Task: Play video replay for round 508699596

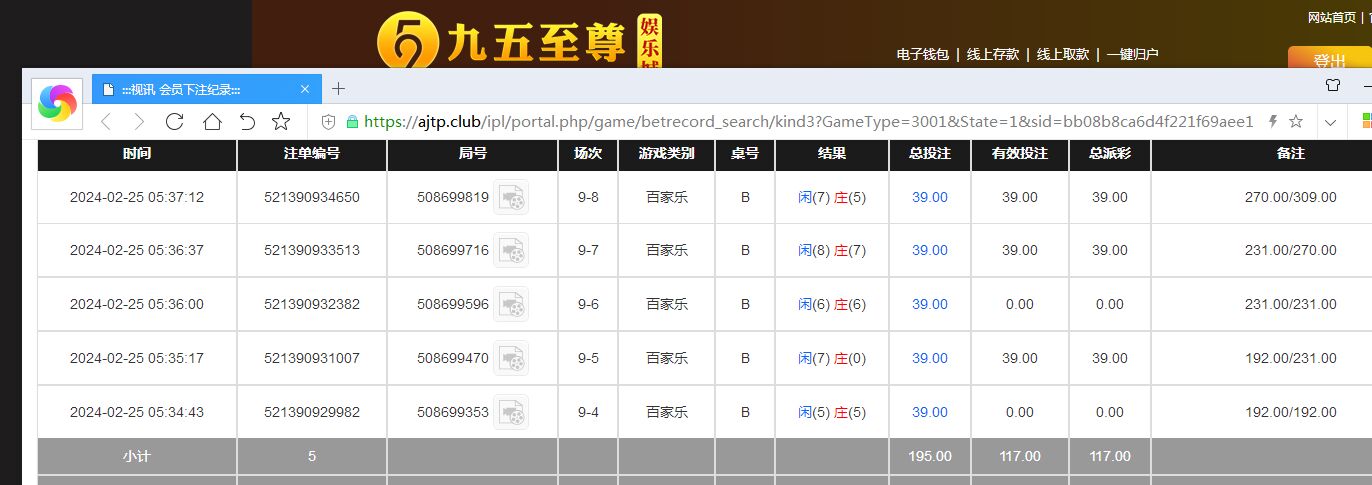Action: (x=511, y=304)
